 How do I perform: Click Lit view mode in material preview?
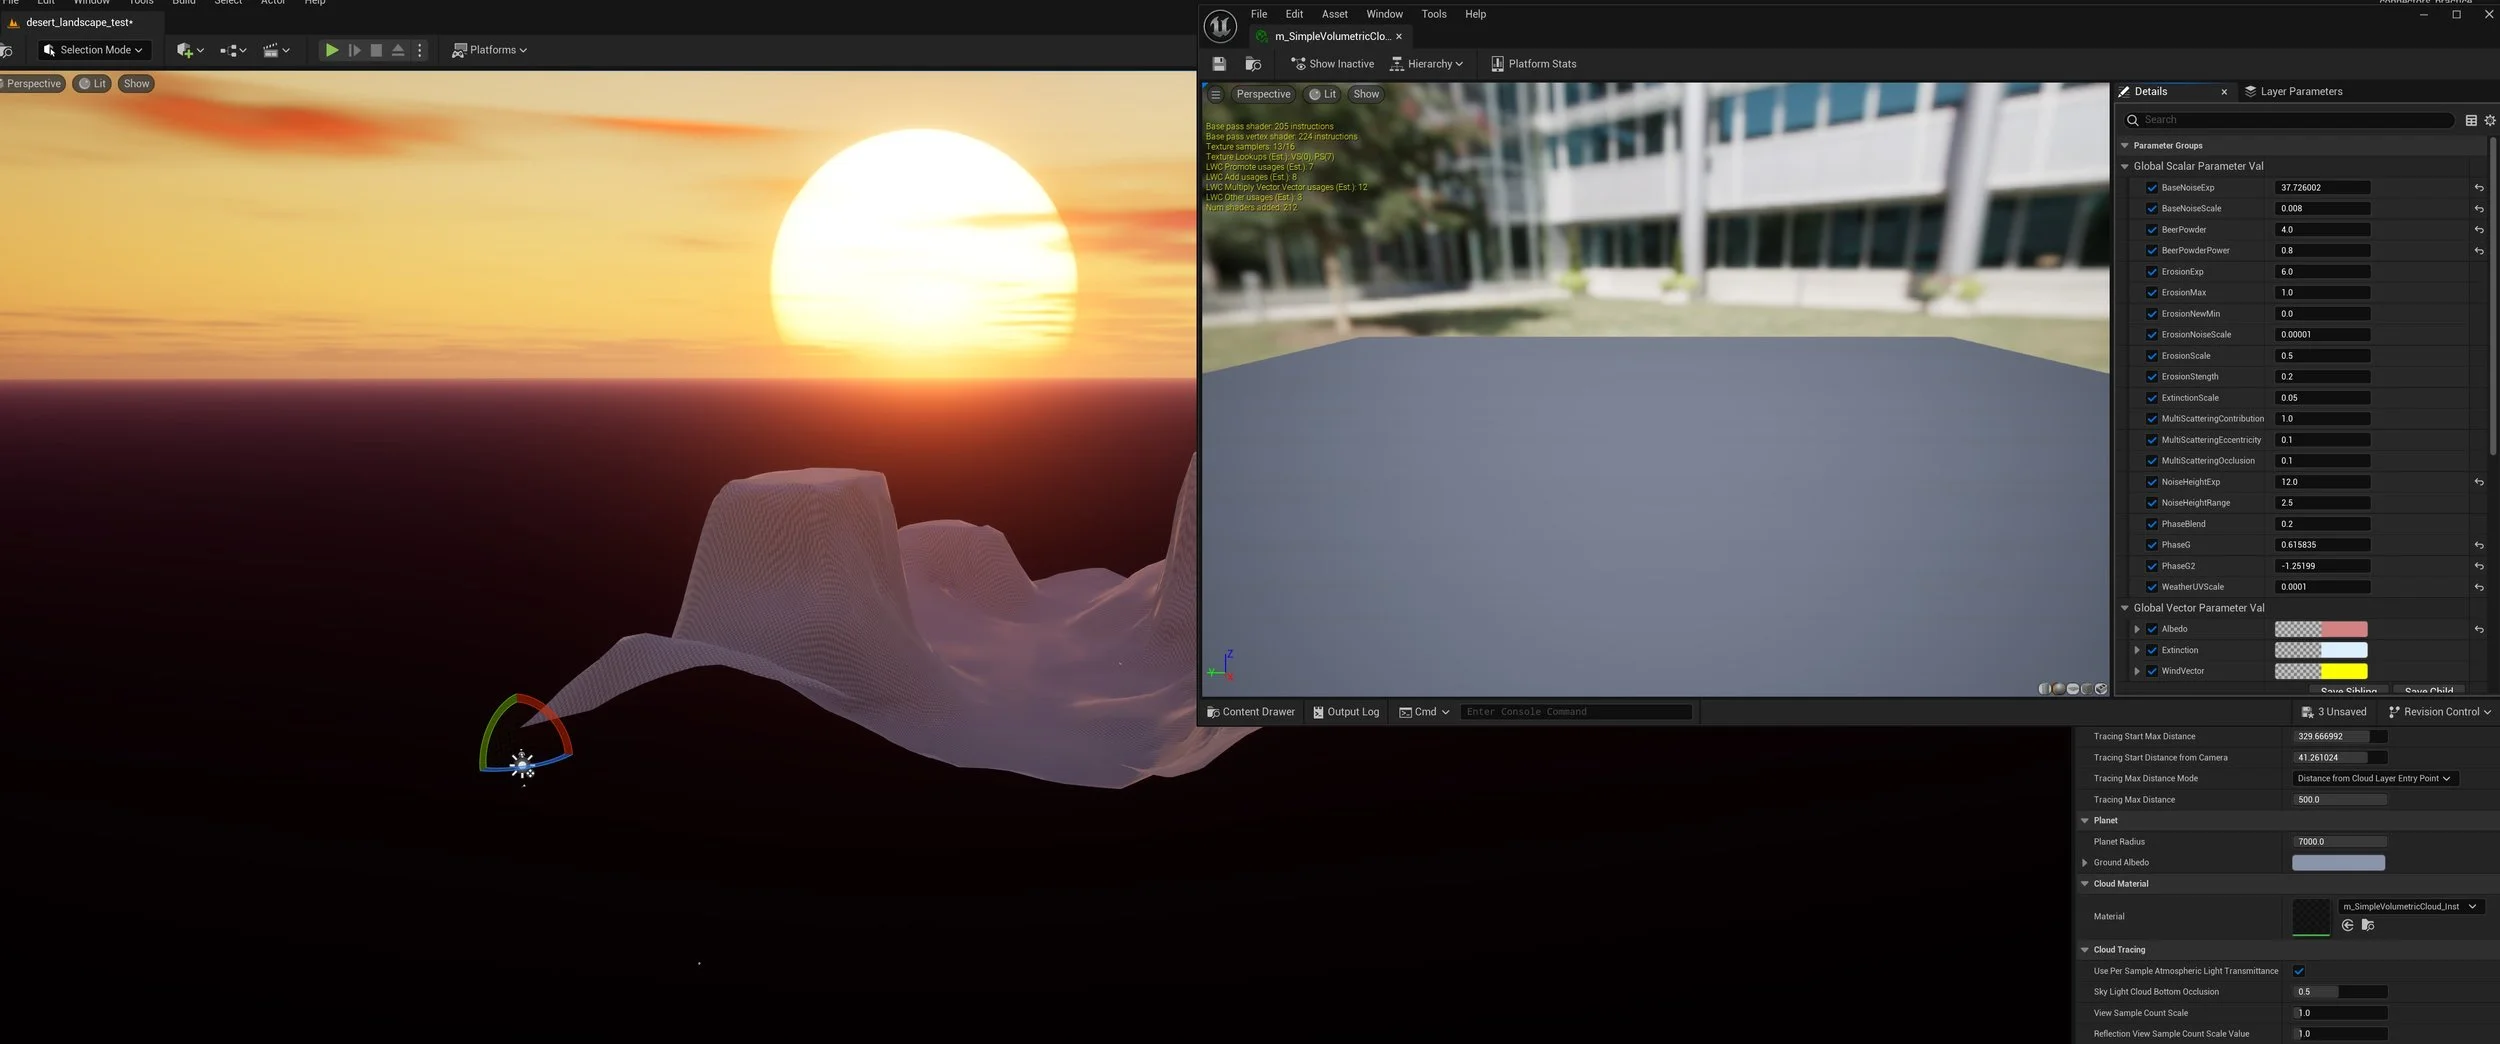(x=1323, y=94)
